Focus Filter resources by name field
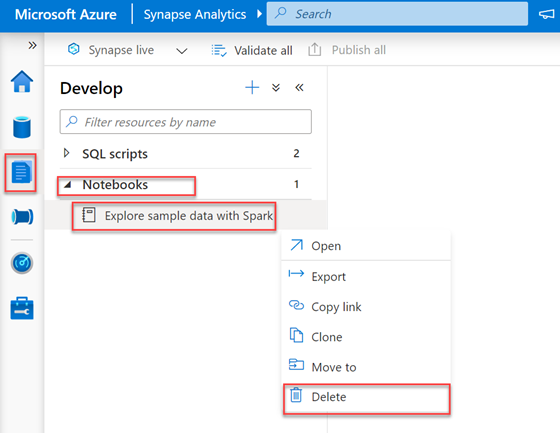Screen dimensions: 560x433 [186, 122]
